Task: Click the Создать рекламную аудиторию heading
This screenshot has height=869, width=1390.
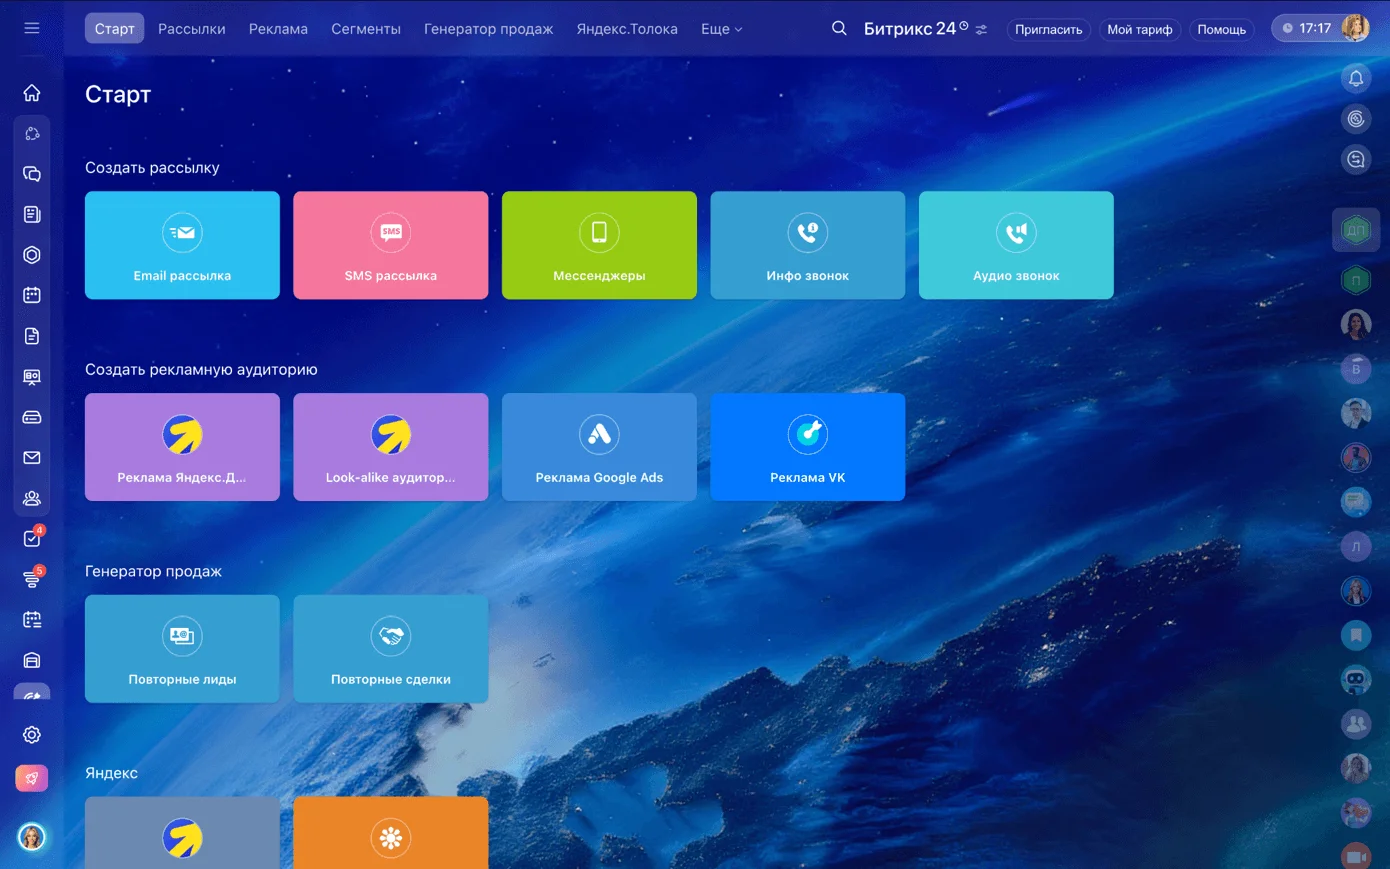Action: coord(201,370)
